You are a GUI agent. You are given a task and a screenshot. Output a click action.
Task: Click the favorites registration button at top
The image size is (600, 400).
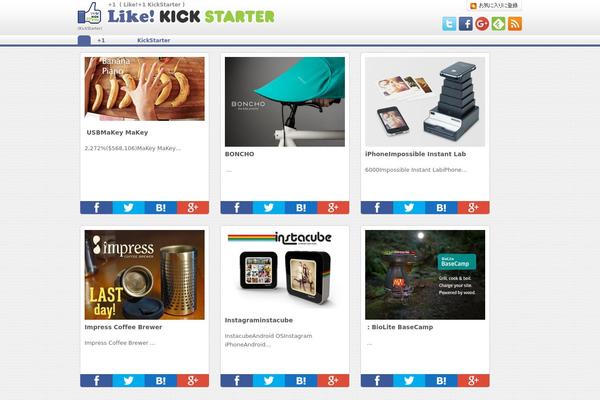494,5
